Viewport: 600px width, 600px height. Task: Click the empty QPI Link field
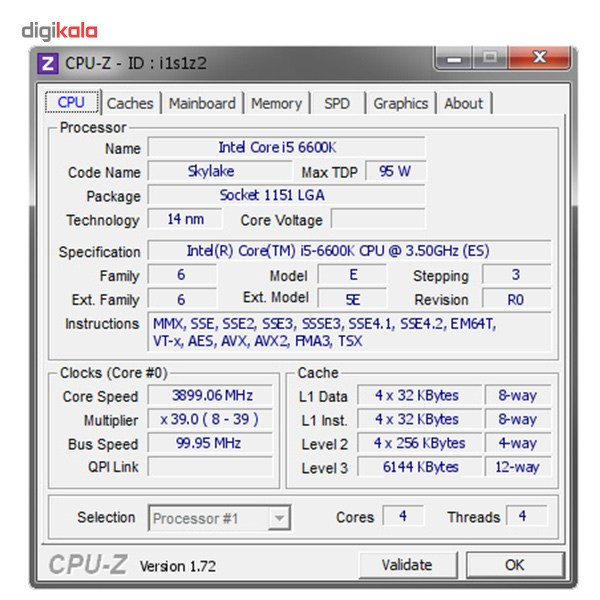[x=210, y=466]
